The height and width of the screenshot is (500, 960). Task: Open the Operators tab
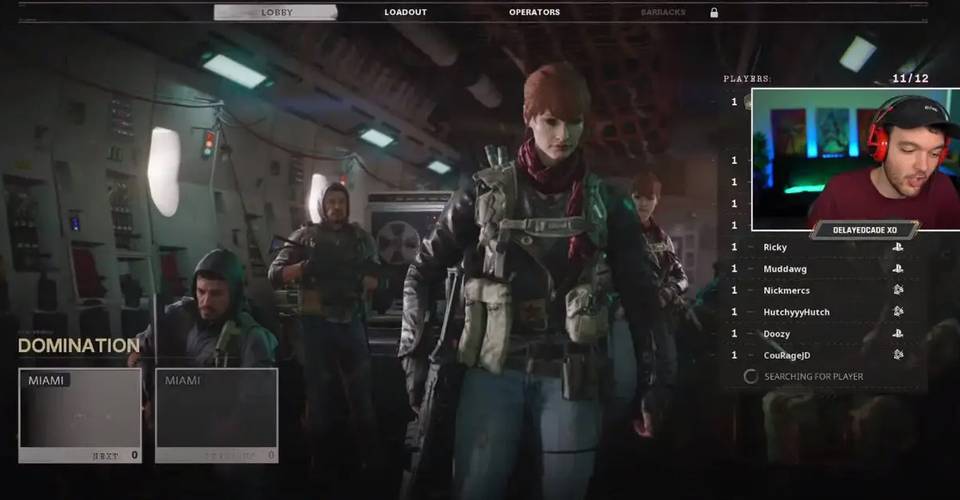coord(534,12)
